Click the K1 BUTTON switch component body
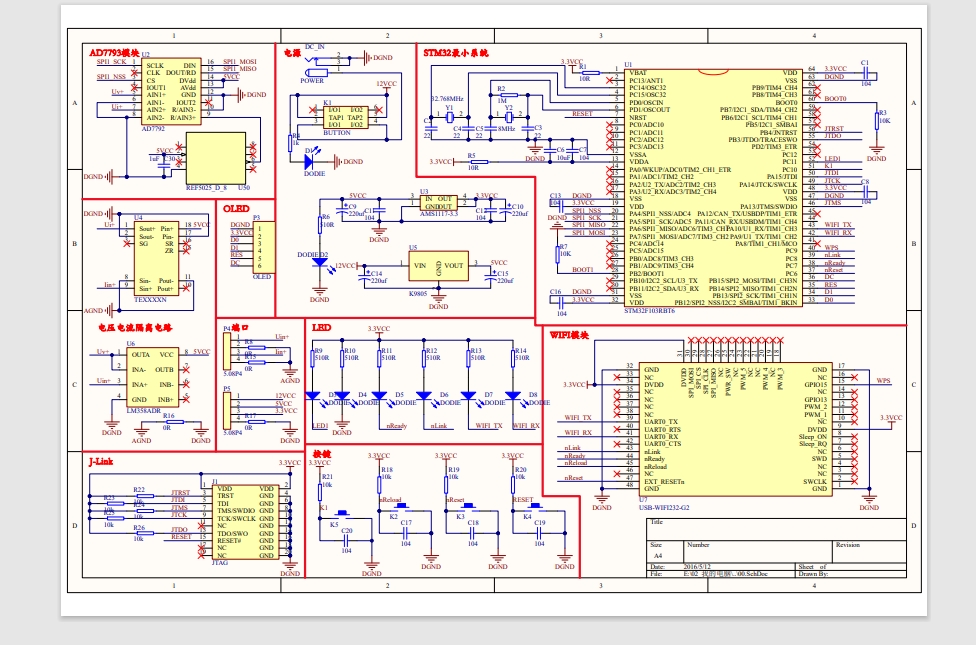 (x=345, y=117)
